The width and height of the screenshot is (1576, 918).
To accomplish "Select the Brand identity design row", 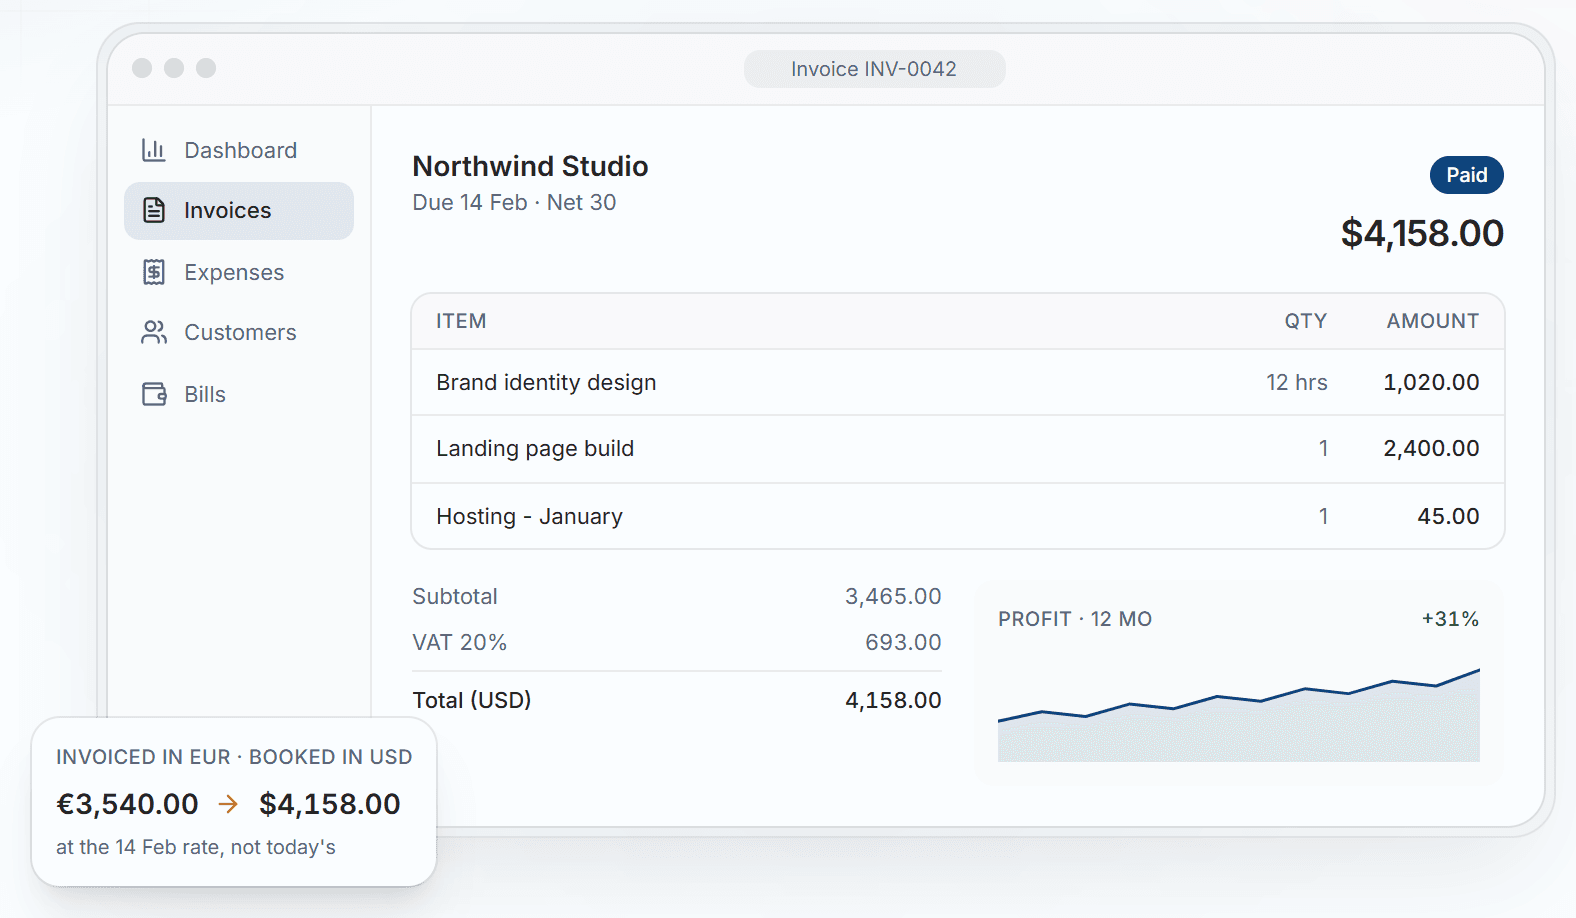I will click(x=958, y=382).
